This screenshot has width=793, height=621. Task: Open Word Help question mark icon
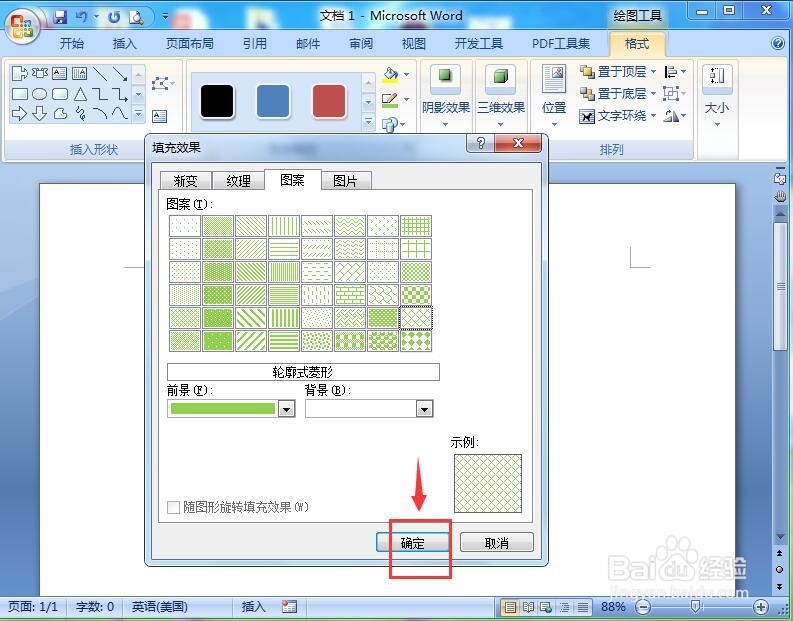pos(778,43)
